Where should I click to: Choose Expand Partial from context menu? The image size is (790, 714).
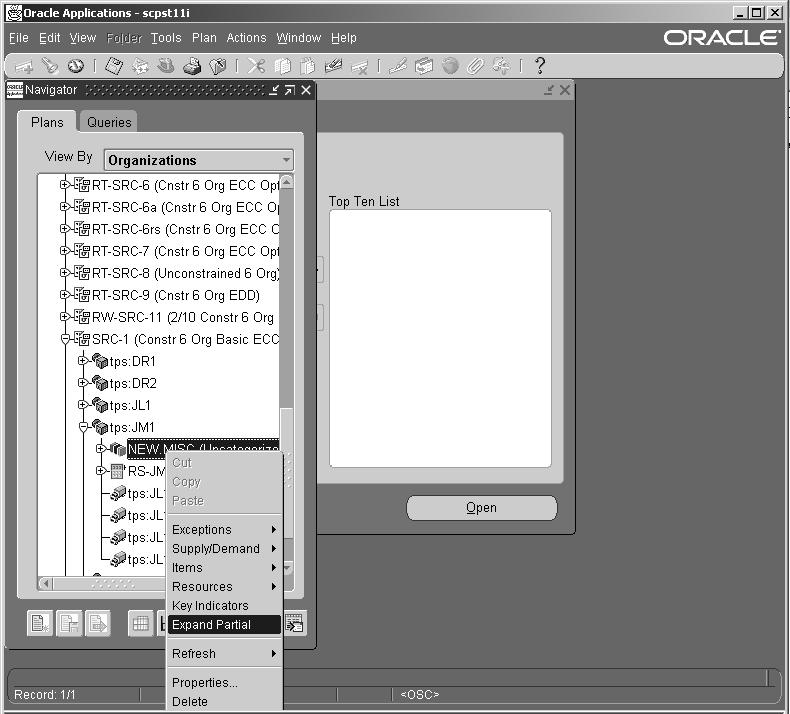[x=224, y=625]
